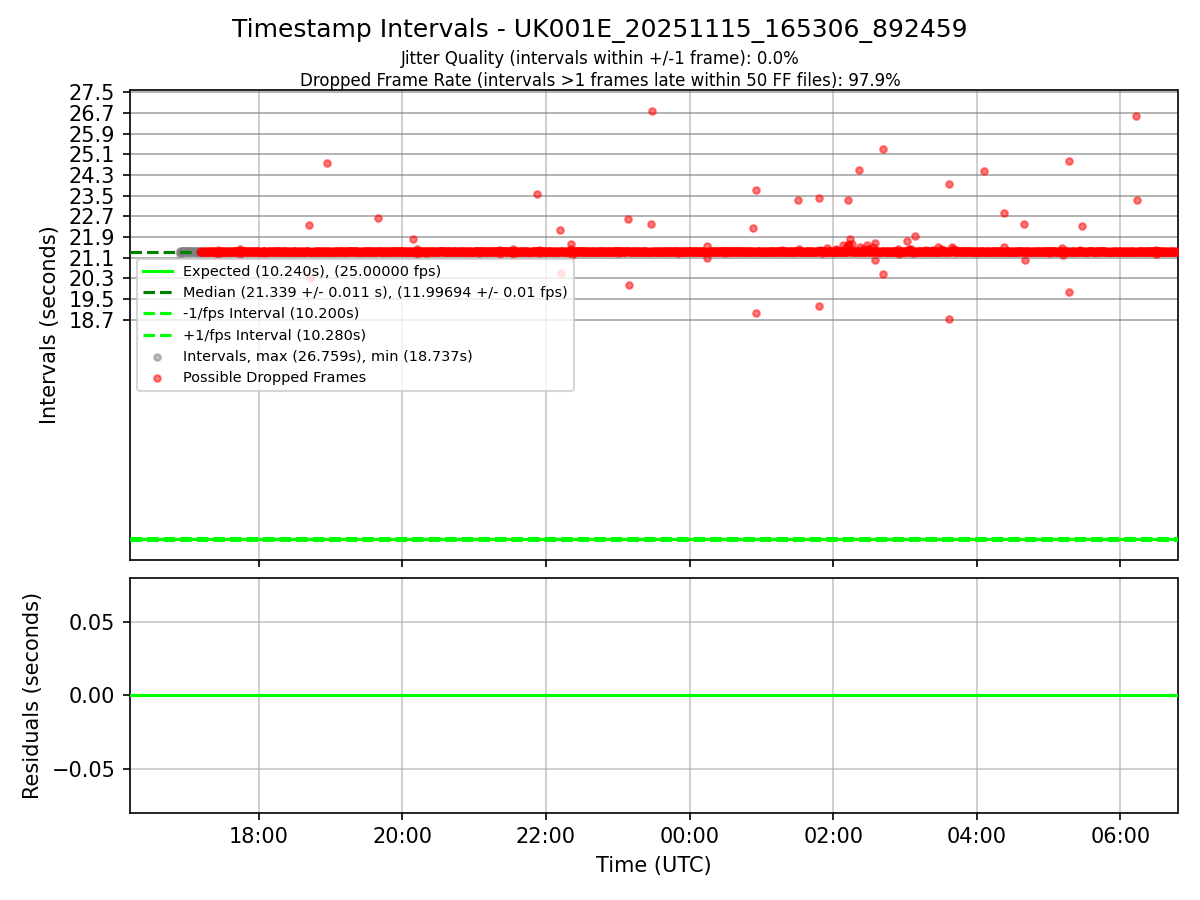Click the grey marker icon beside 'Intervals, max'

(157, 357)
